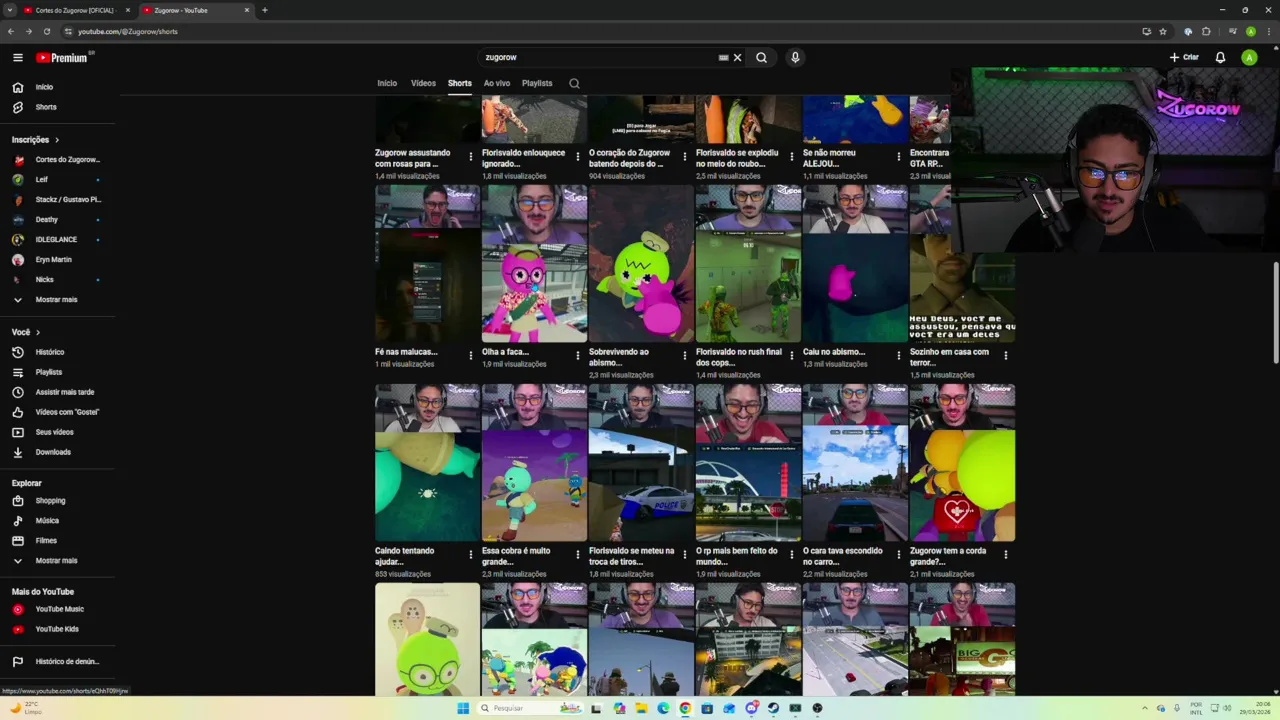
Task: Open the IDLEGLANCE subscription
Action: (x=56, y=240)
